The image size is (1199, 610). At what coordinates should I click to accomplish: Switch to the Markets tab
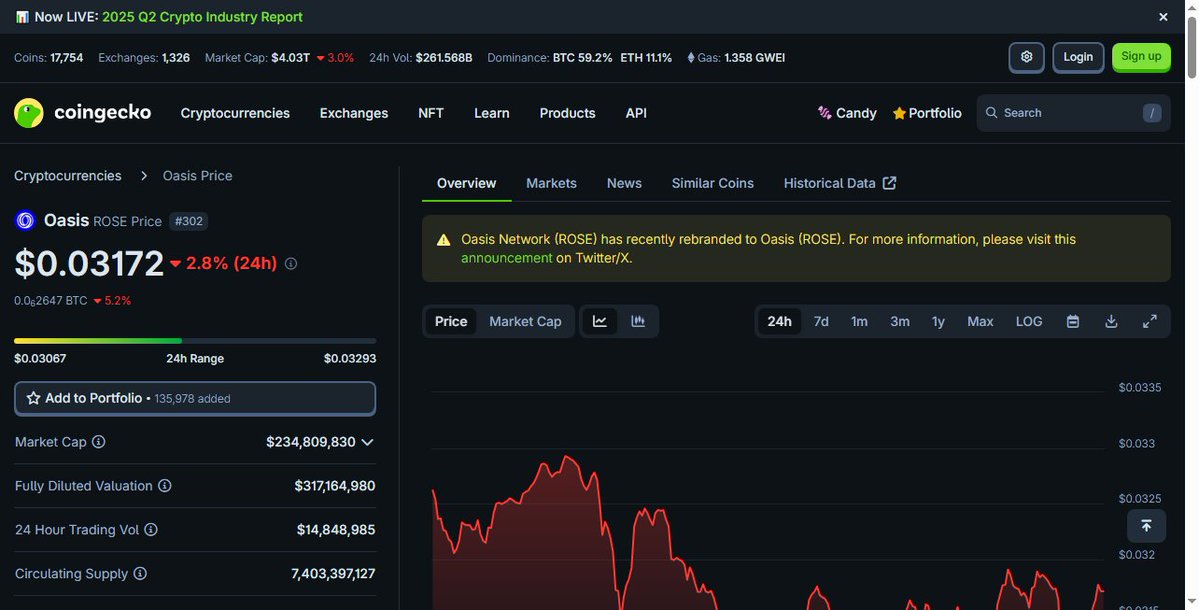(551, 183)
